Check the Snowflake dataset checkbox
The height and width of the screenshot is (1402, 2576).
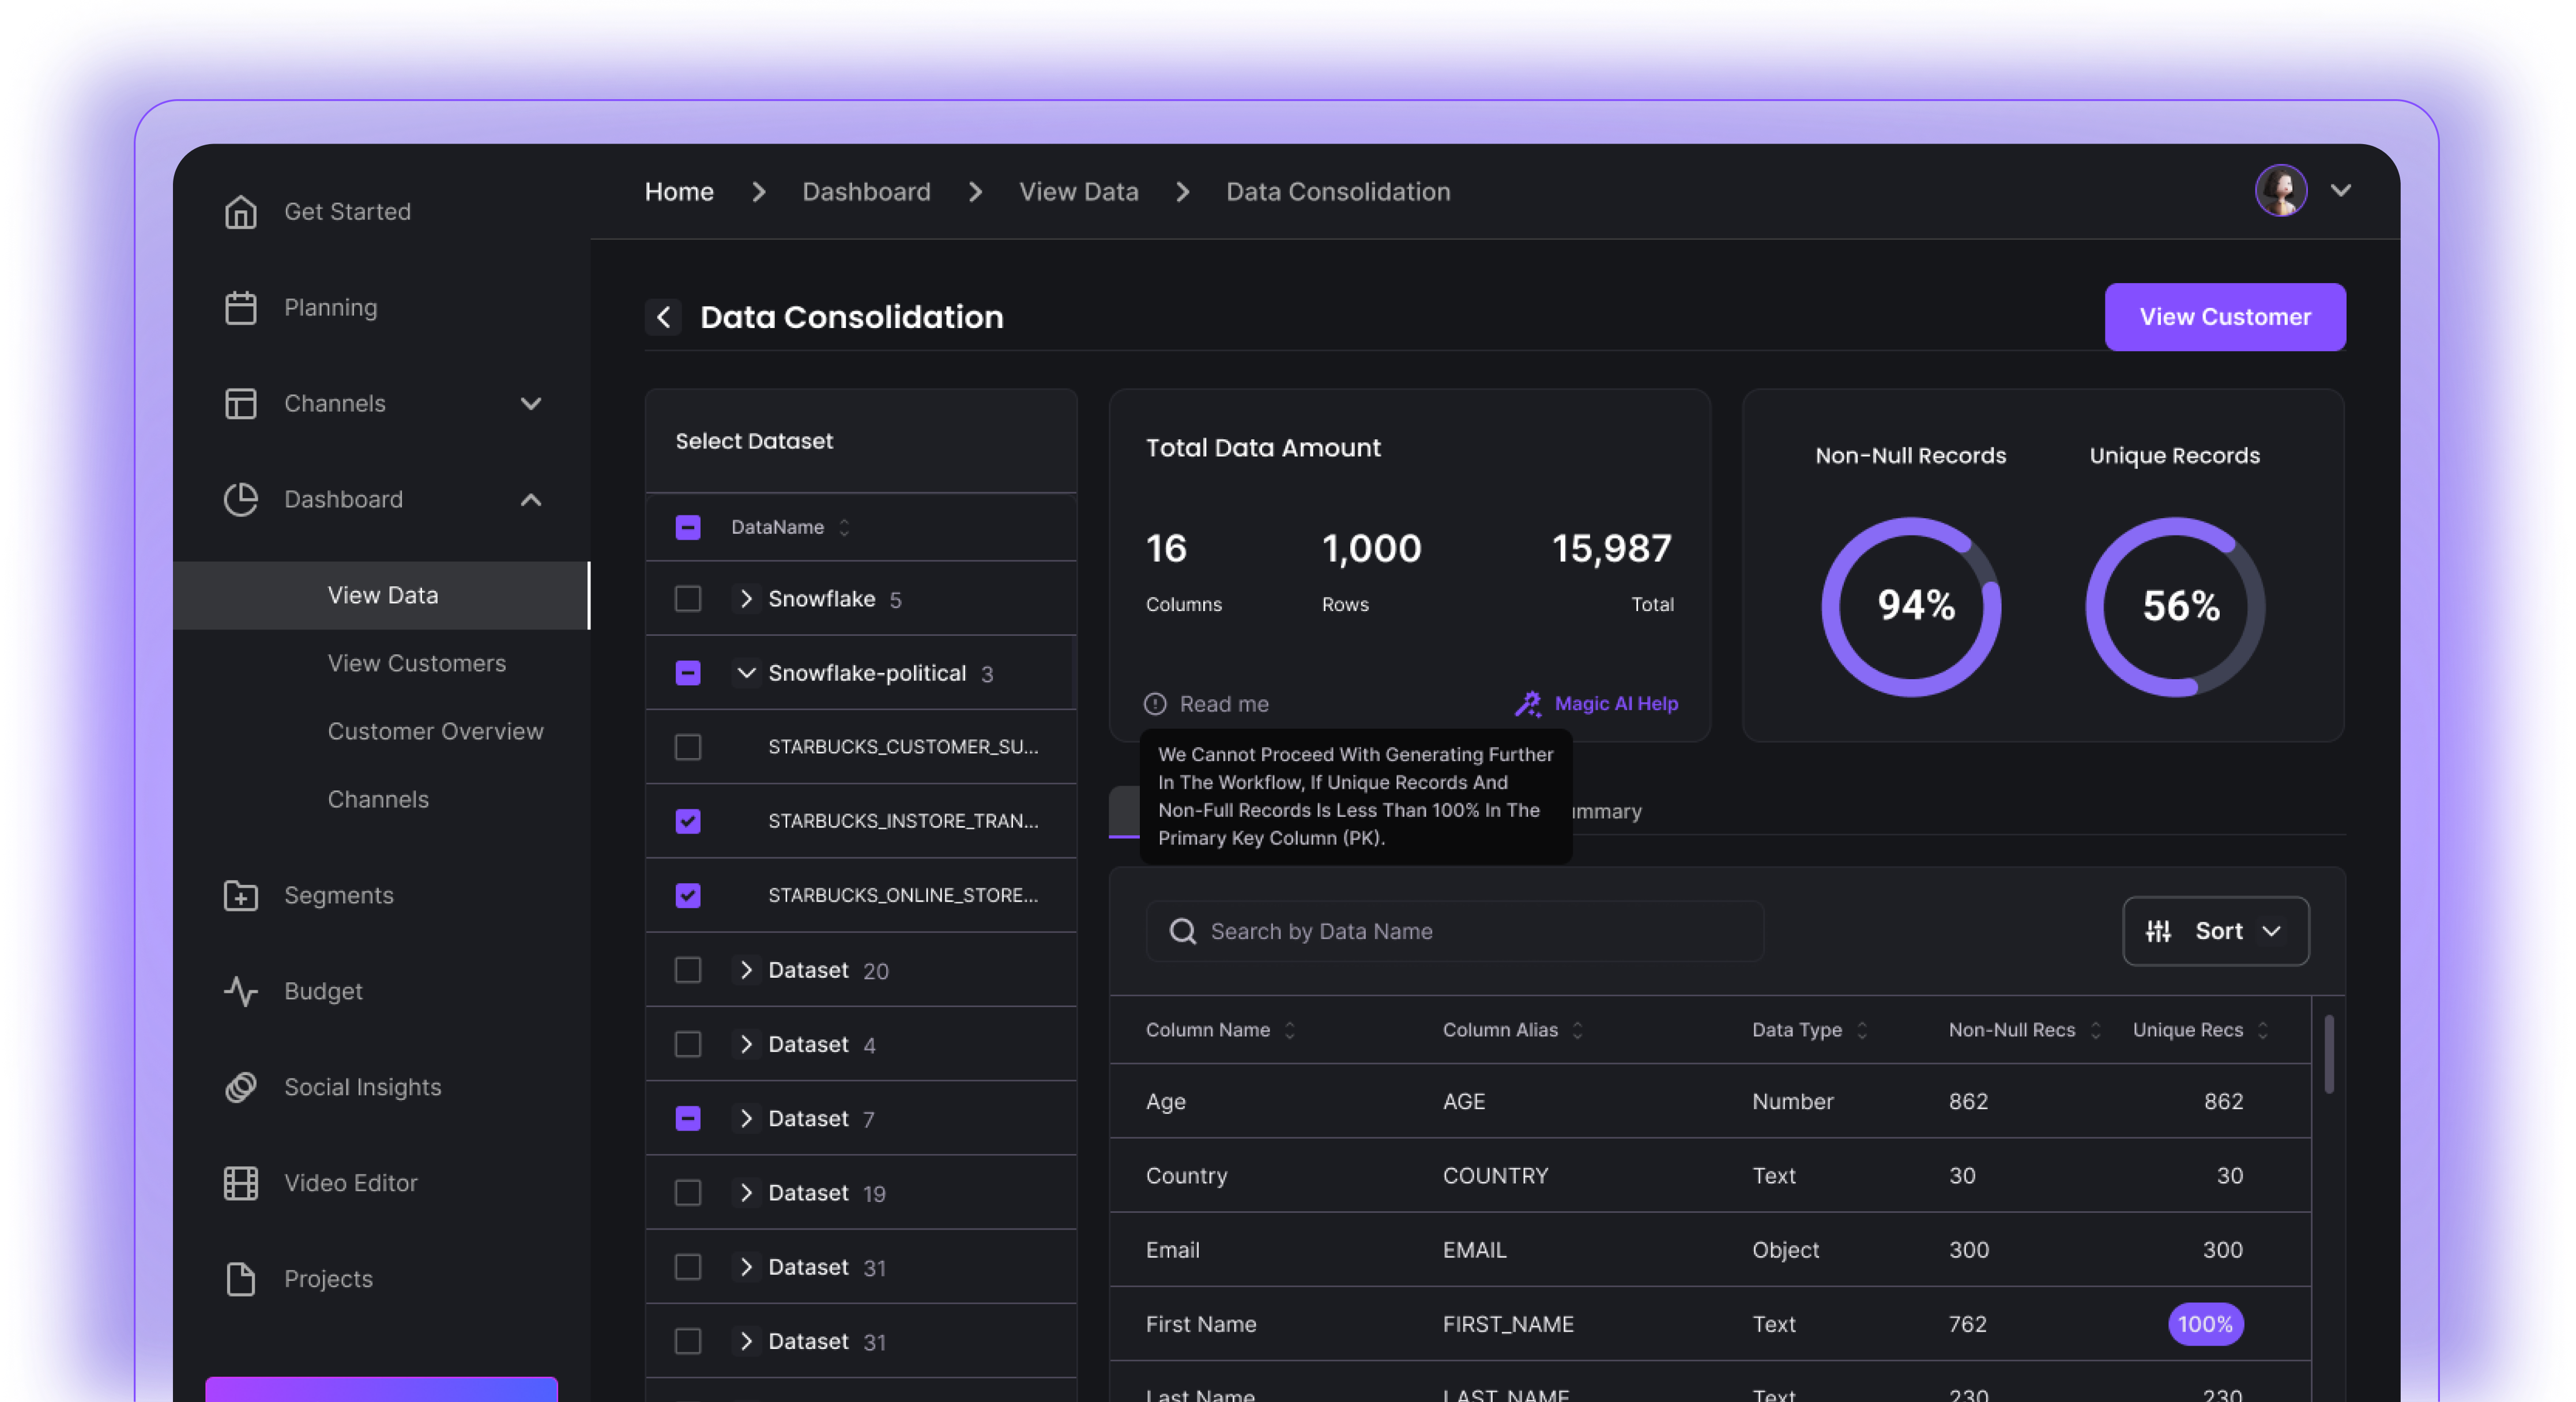pos(688,599)
